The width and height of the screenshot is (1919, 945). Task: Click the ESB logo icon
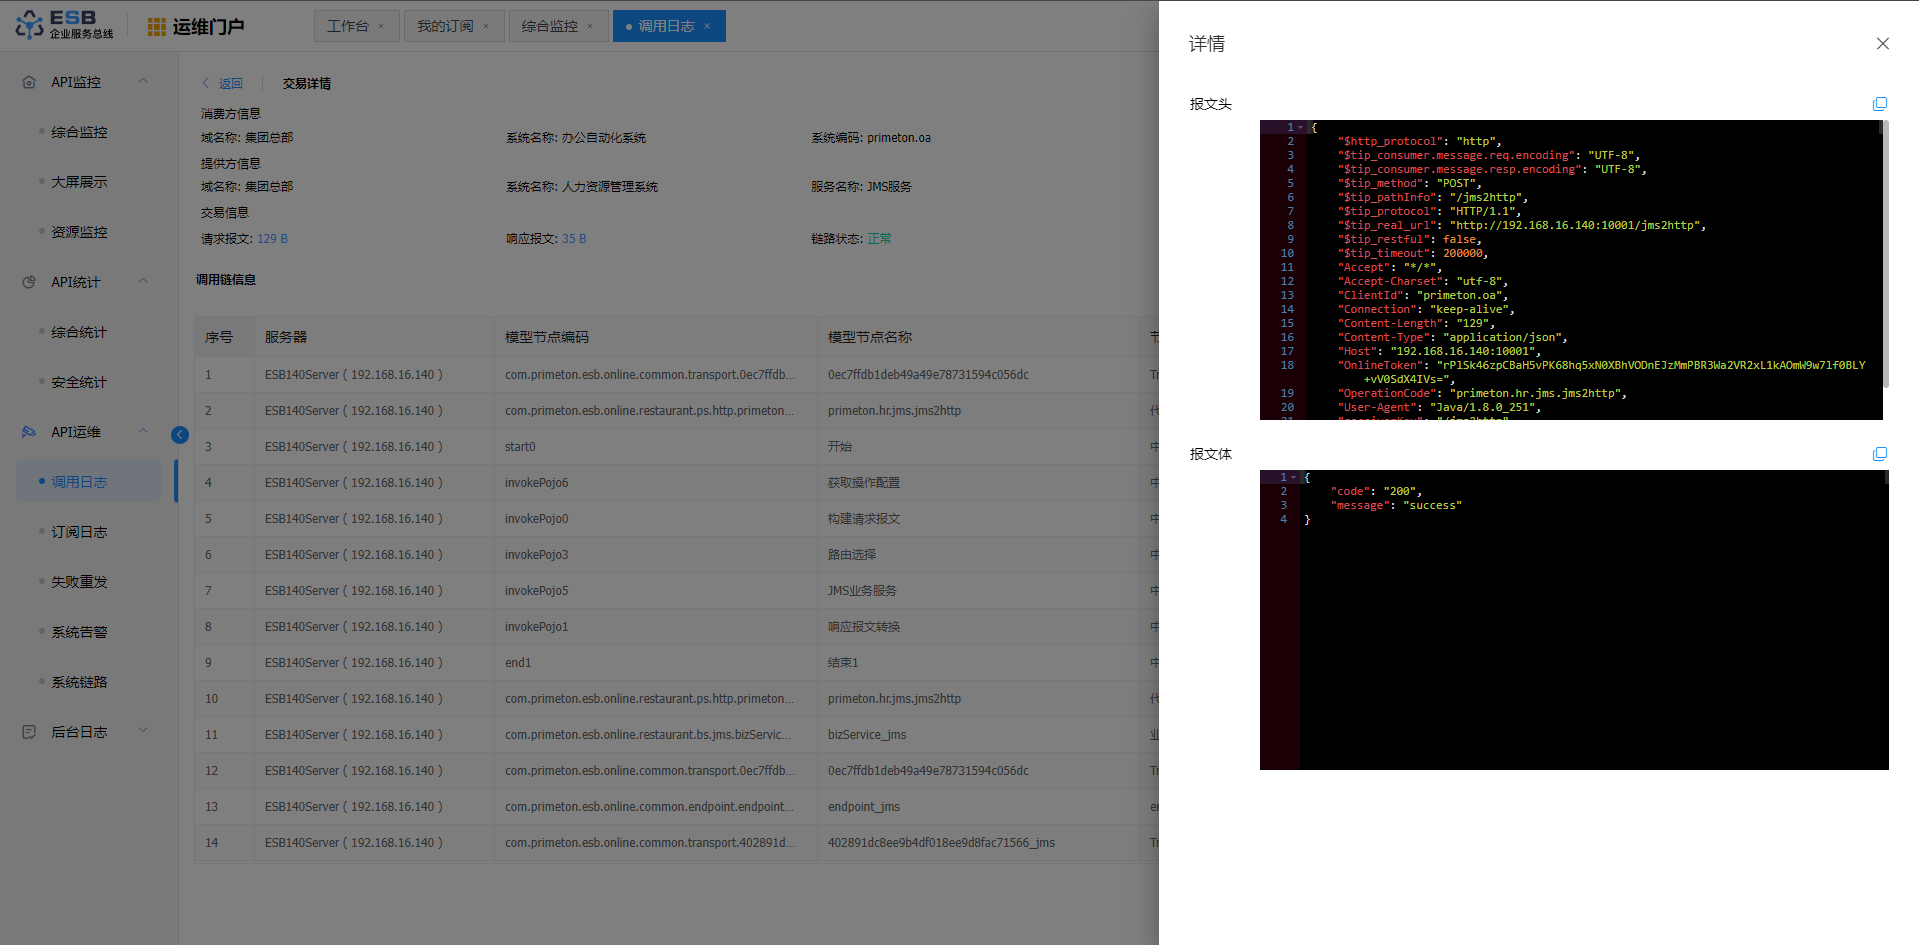click(29, 25)
